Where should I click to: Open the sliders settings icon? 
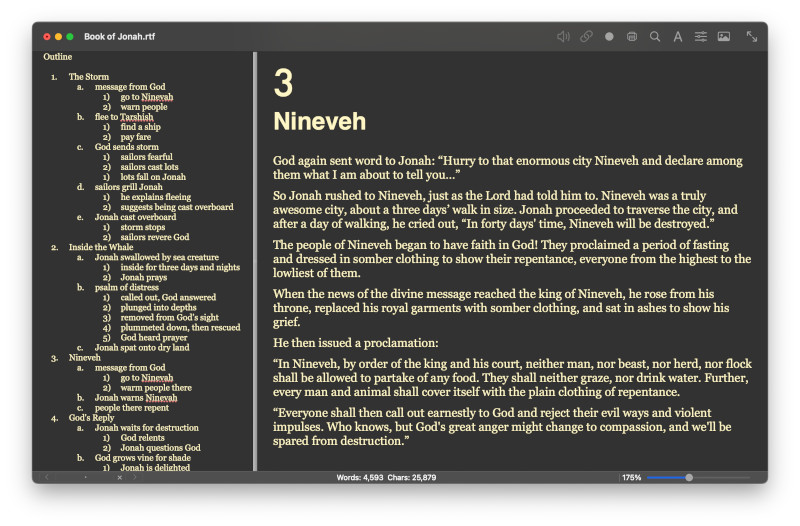701,37
